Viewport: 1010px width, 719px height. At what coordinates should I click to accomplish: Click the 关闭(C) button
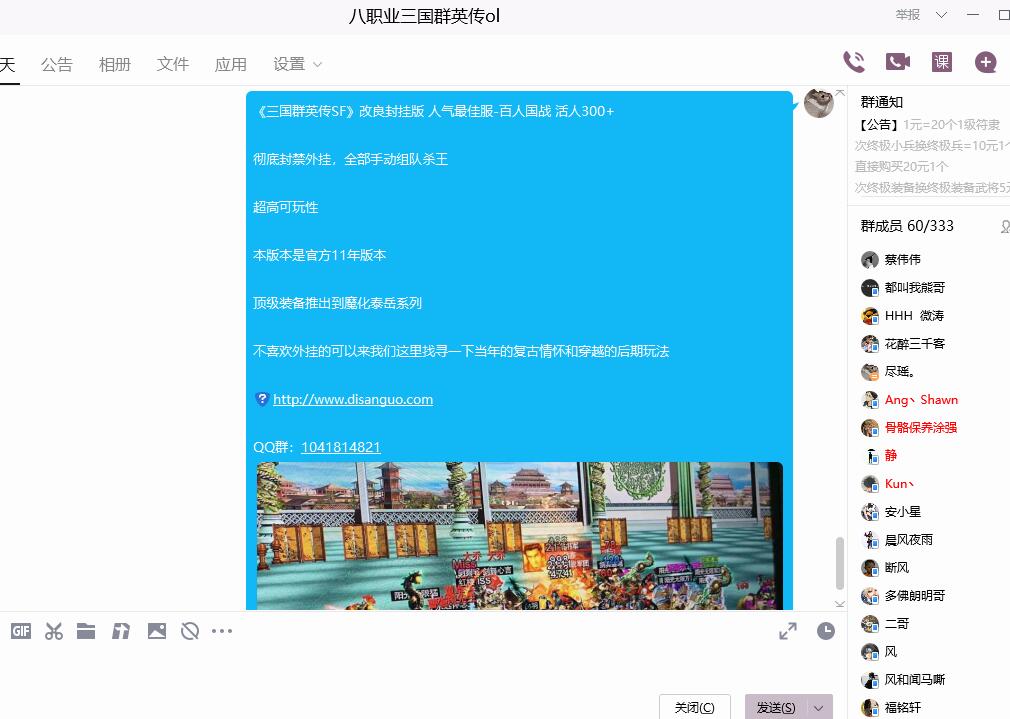coord(694,707)
